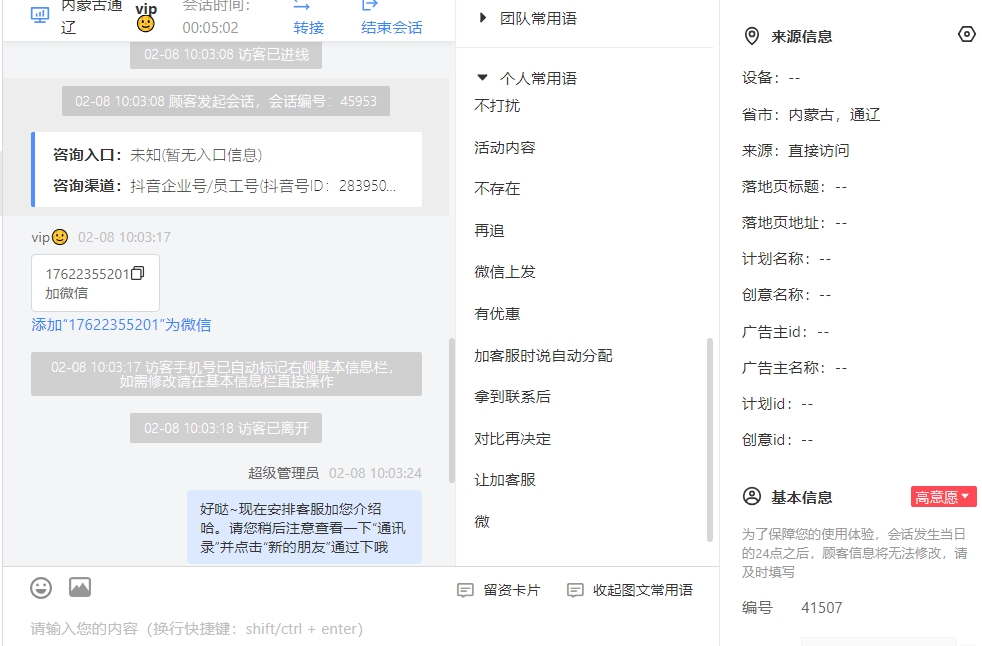
Task: Copy phone number 17622355201 via copy icon
Action: (x=138, y=273)
